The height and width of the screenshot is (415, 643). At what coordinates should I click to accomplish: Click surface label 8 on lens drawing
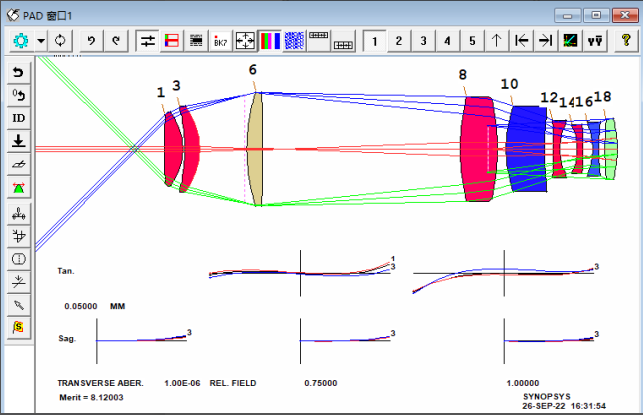[463, 75]
